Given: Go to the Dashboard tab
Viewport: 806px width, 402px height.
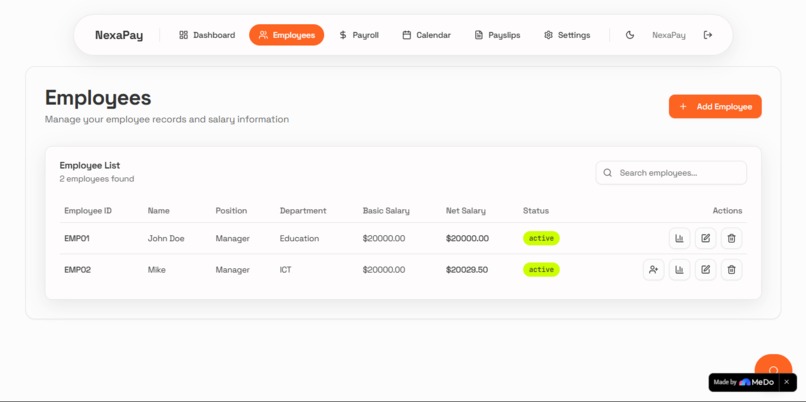Looking at the screenshot, I should click(x=207, y=35).
